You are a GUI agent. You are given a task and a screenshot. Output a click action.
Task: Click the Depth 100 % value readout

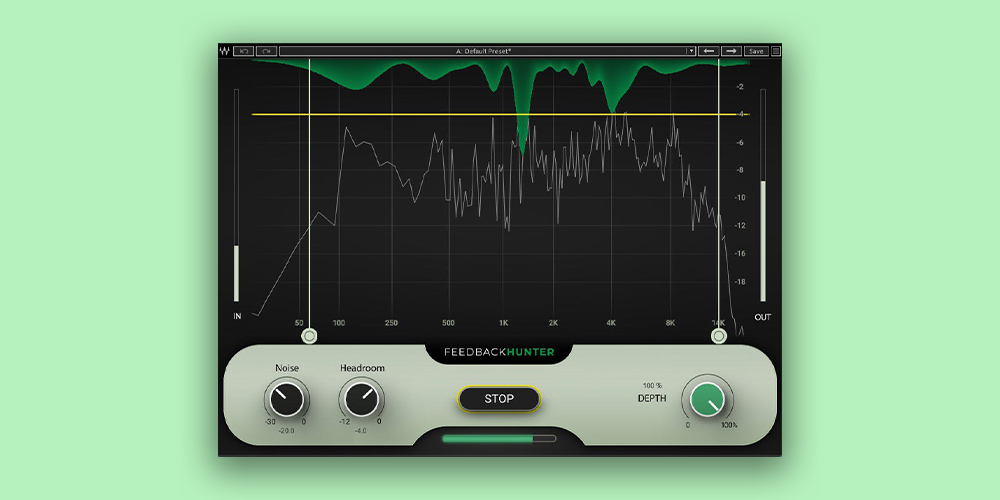tap(653, 385)
